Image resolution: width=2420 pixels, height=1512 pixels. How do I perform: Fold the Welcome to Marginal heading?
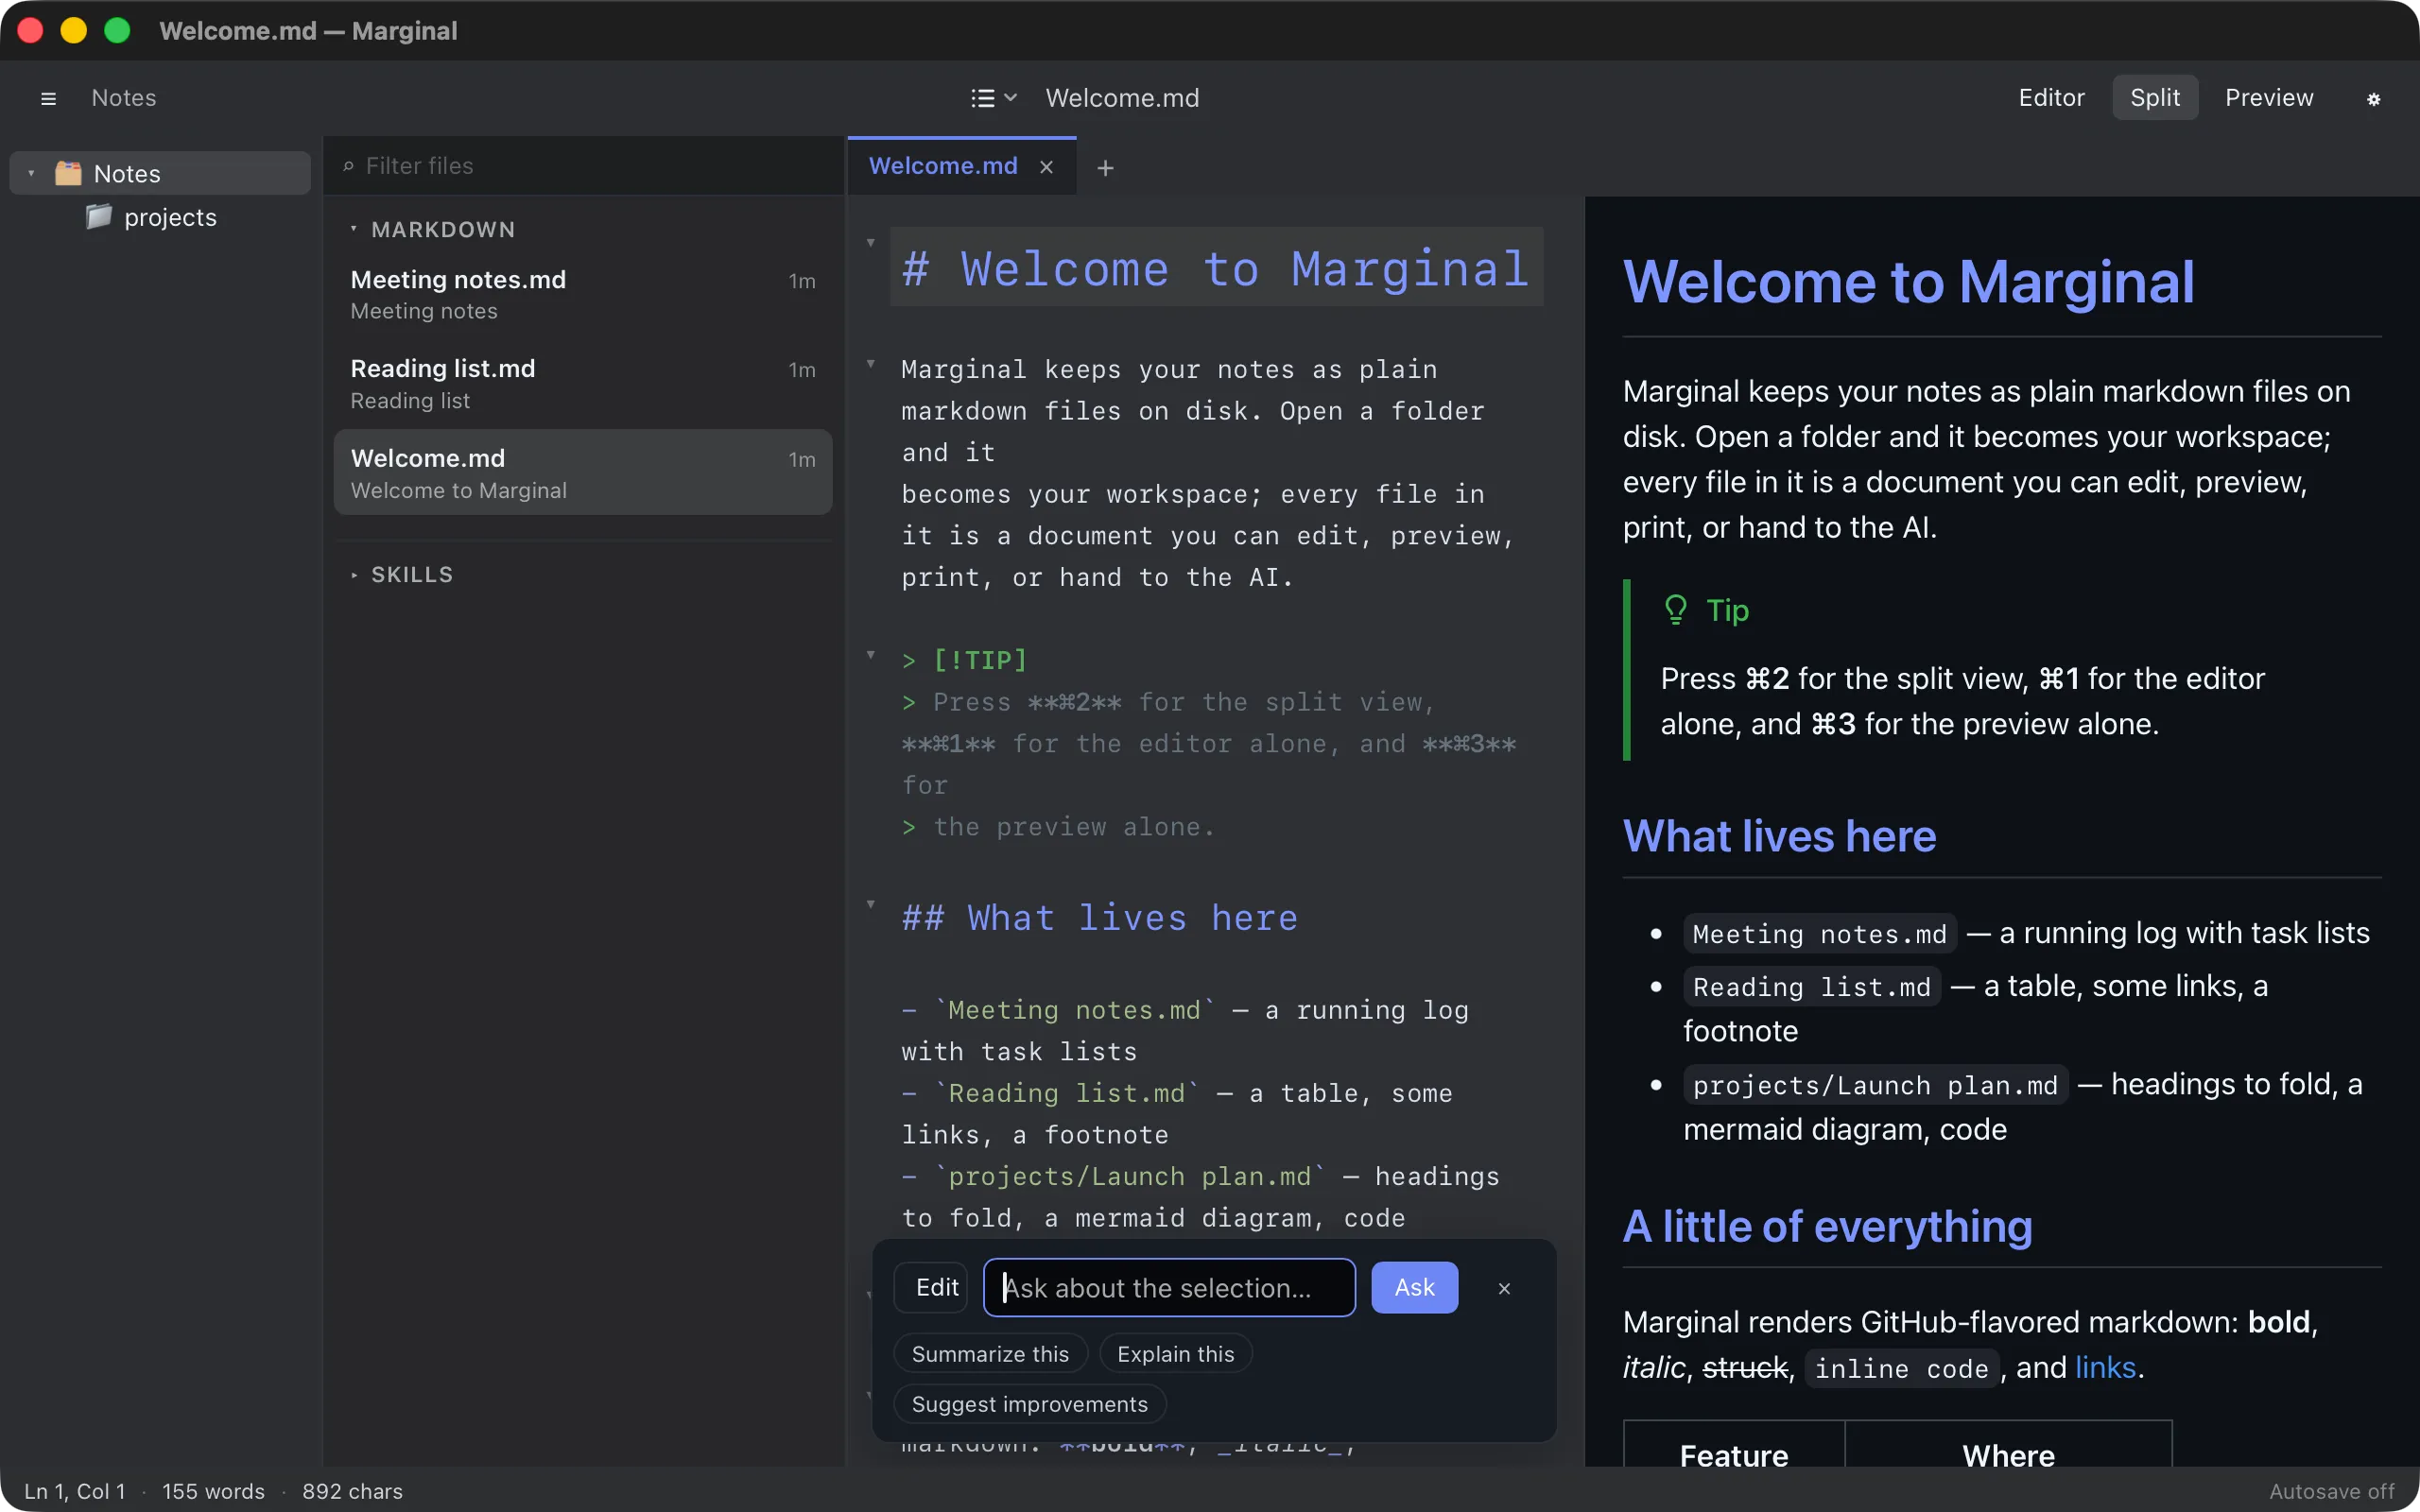point(871,242)
